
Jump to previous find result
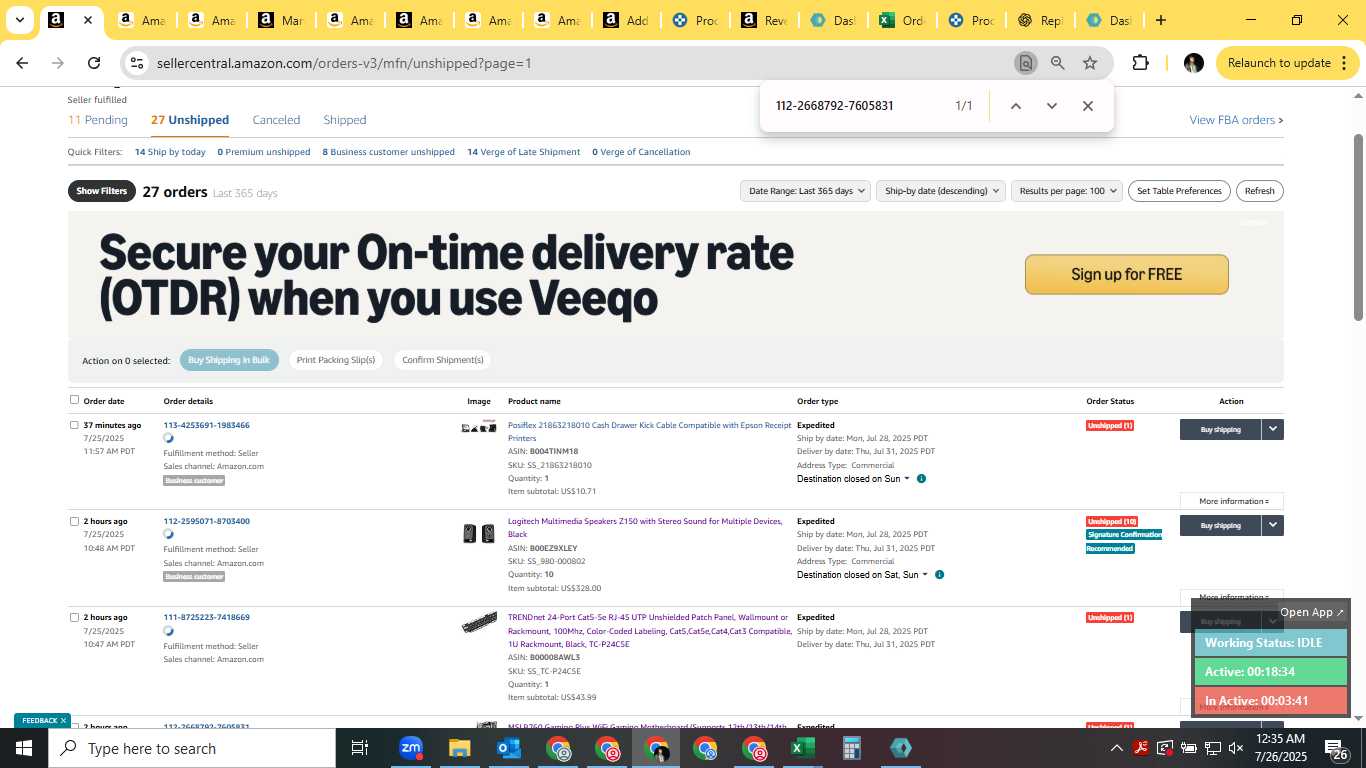[x=1015, y=106]
